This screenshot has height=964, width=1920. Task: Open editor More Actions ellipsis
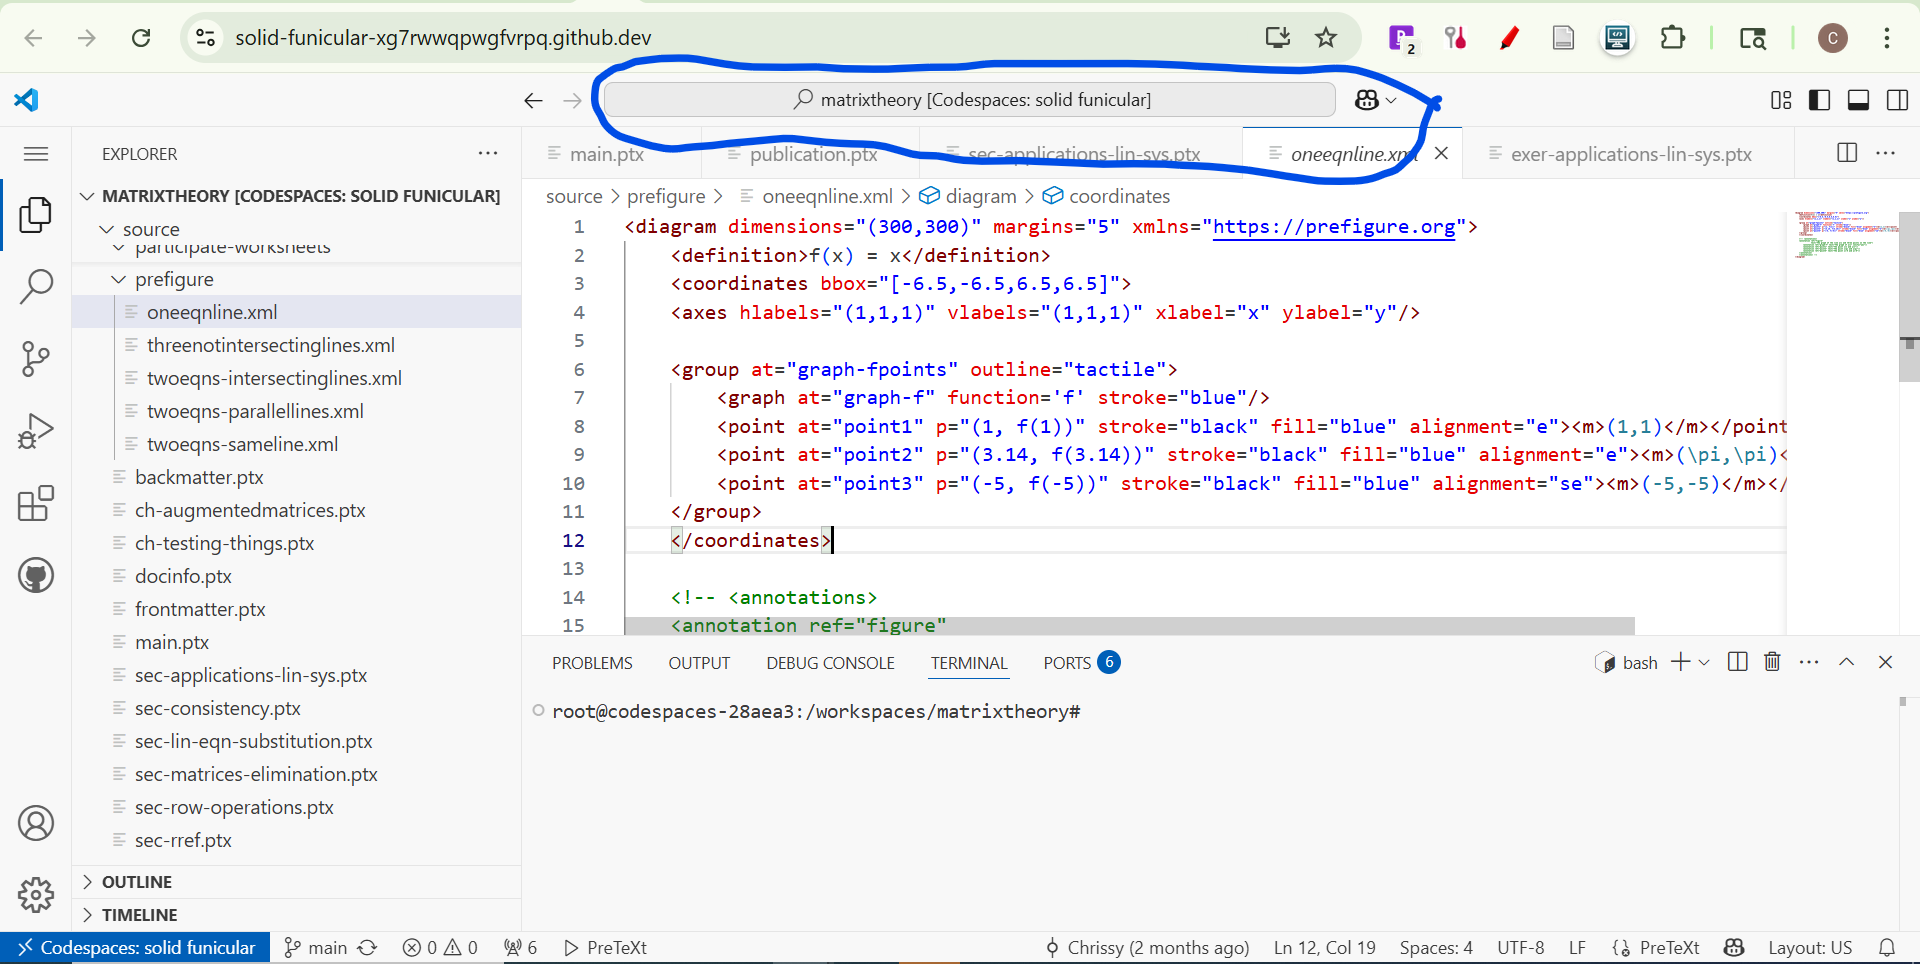coord(1886,153)
